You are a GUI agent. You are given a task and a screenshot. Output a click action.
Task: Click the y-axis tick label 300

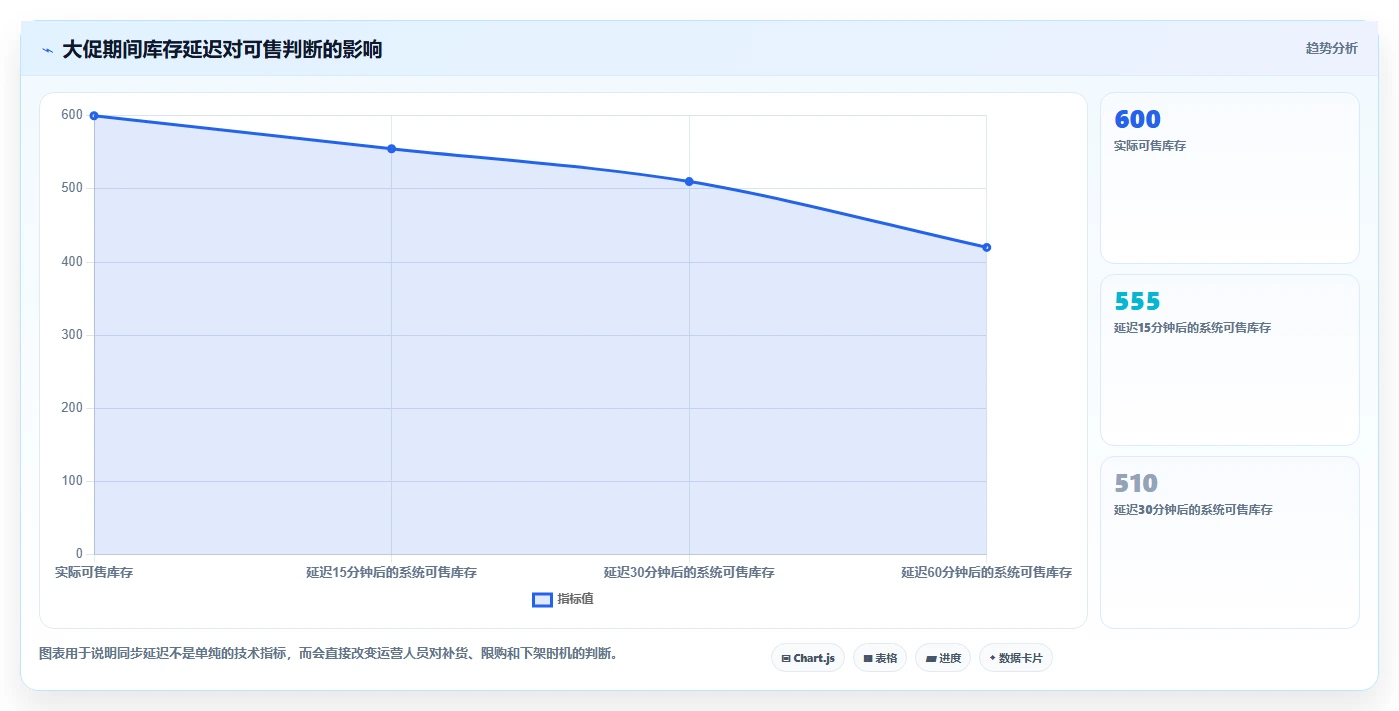tap(72, 335)
